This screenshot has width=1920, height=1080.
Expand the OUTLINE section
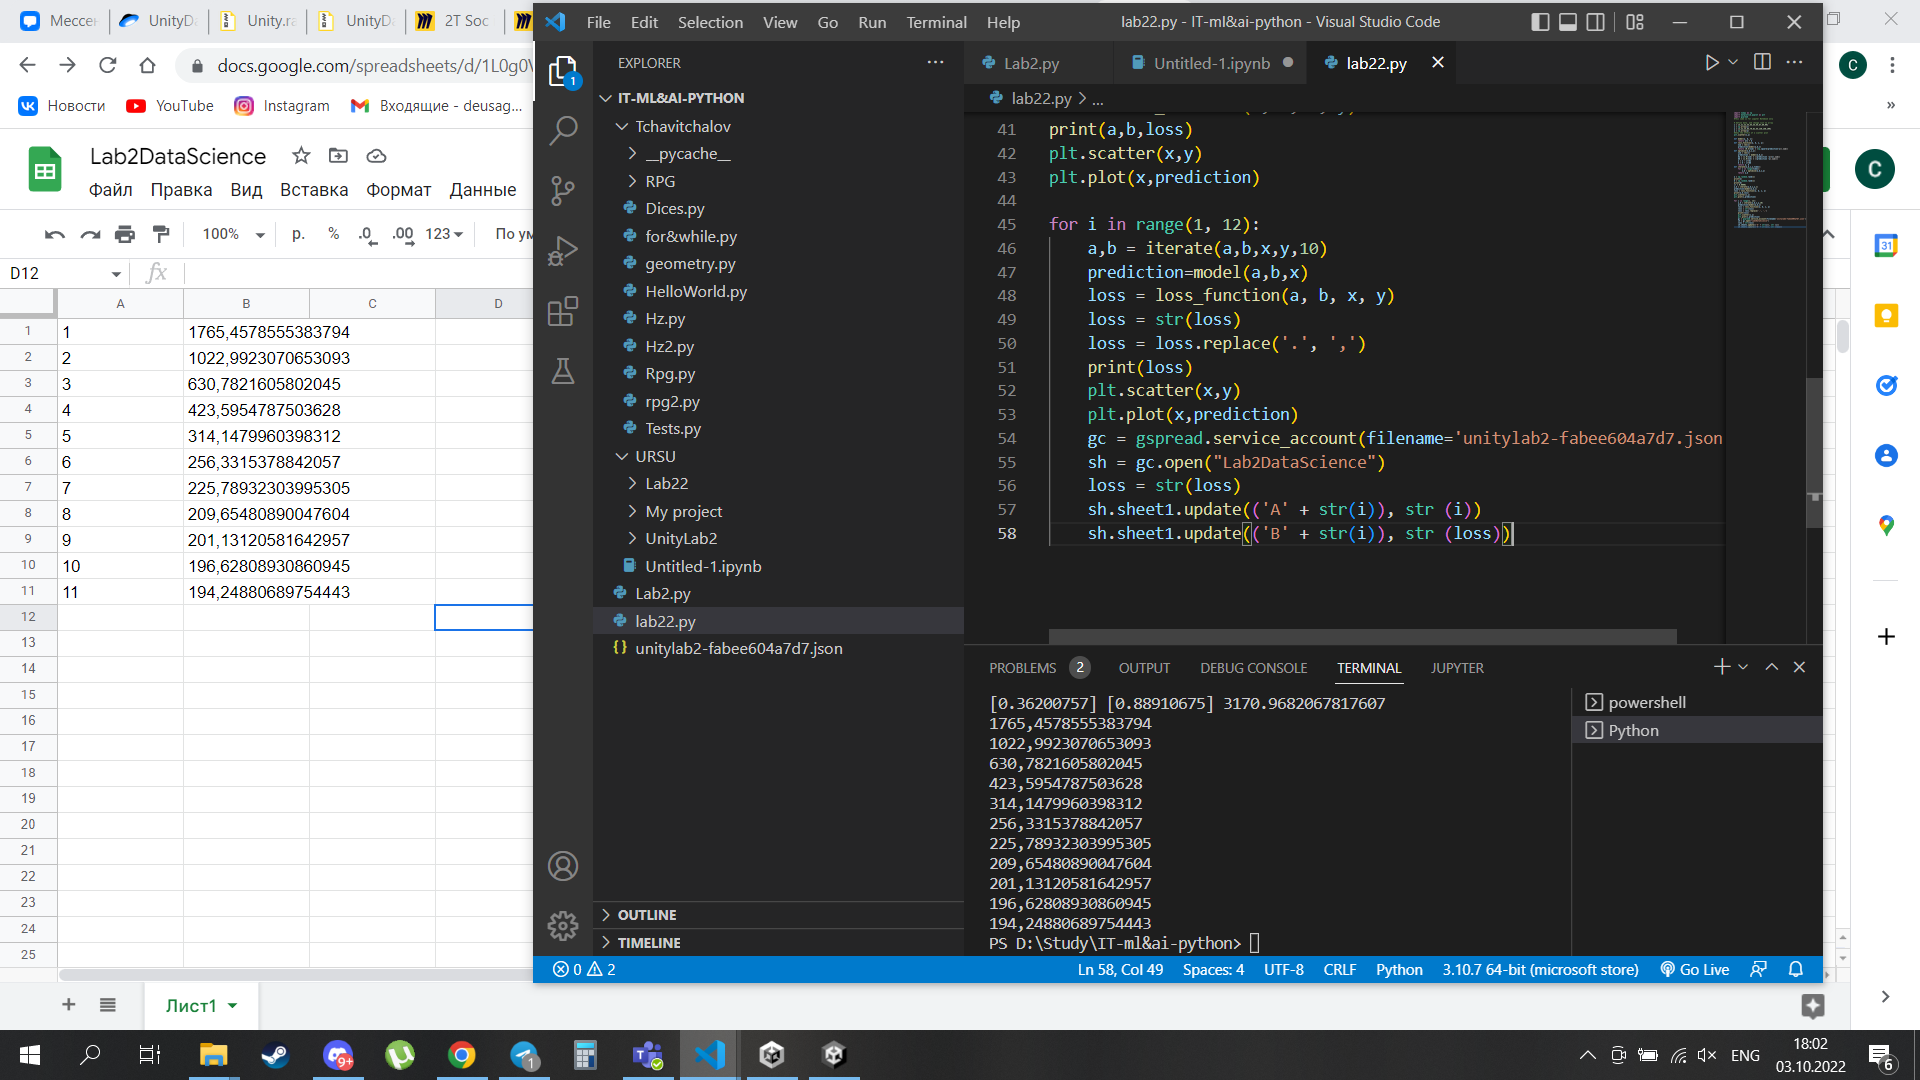coord(646,915)
